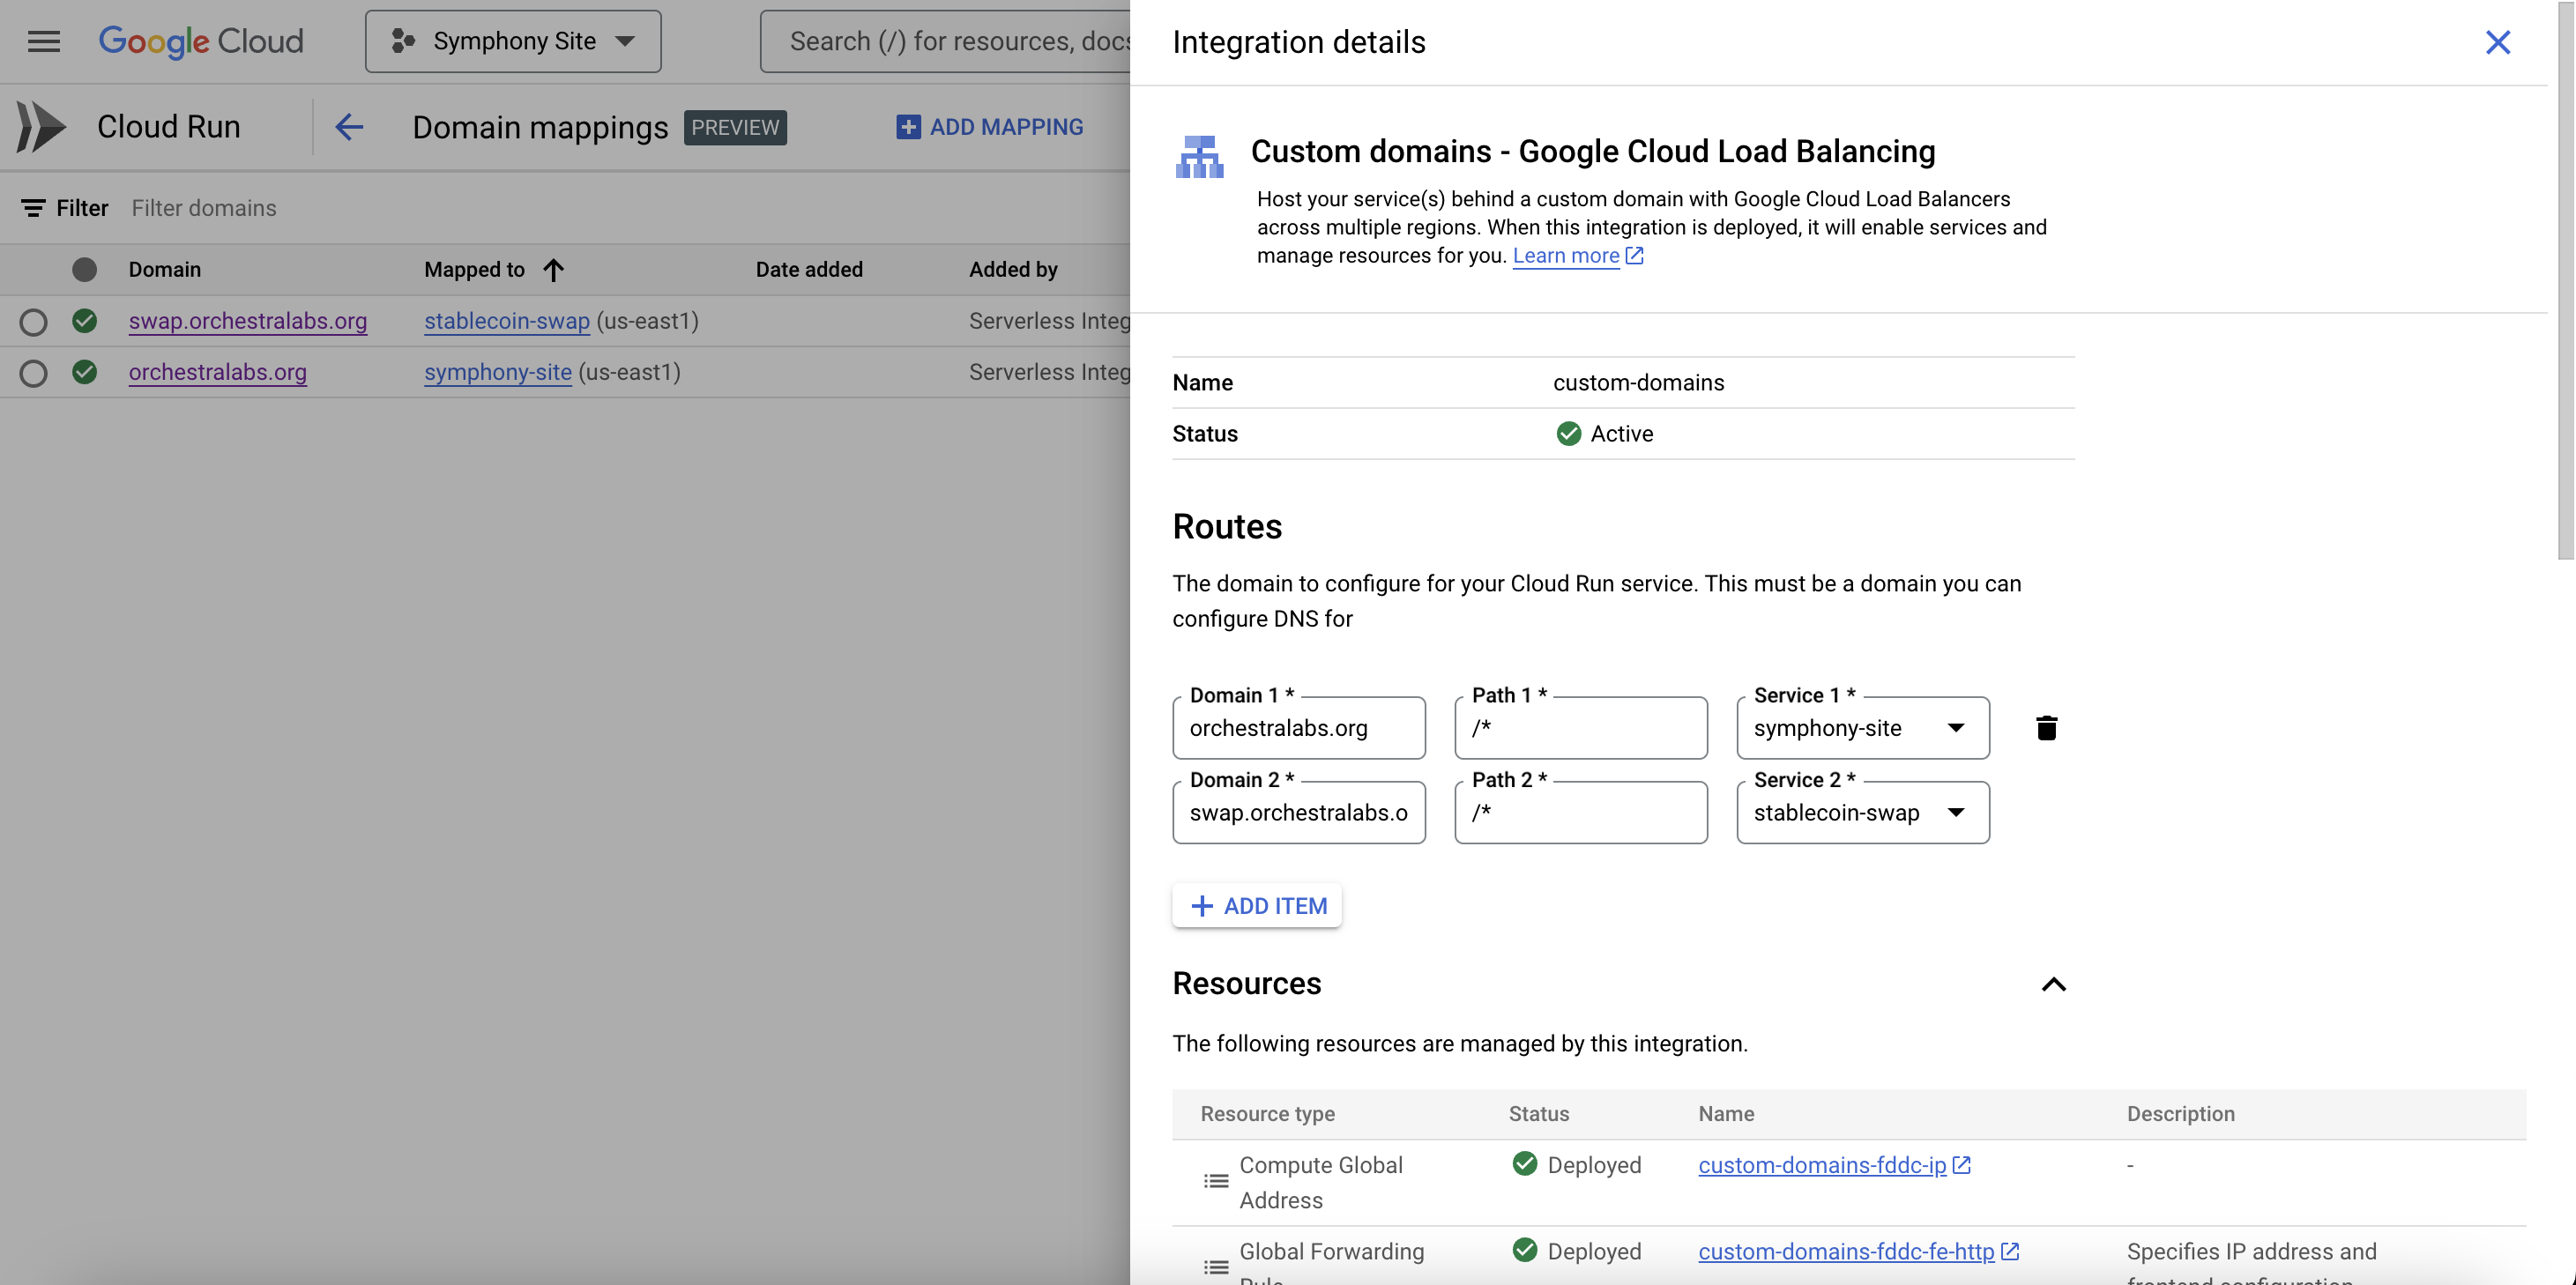Viewport: 2576px width, 1285px height.
Task: Open Service 1 symphony-site dropdown
Action: click(x=1862, y=728)
